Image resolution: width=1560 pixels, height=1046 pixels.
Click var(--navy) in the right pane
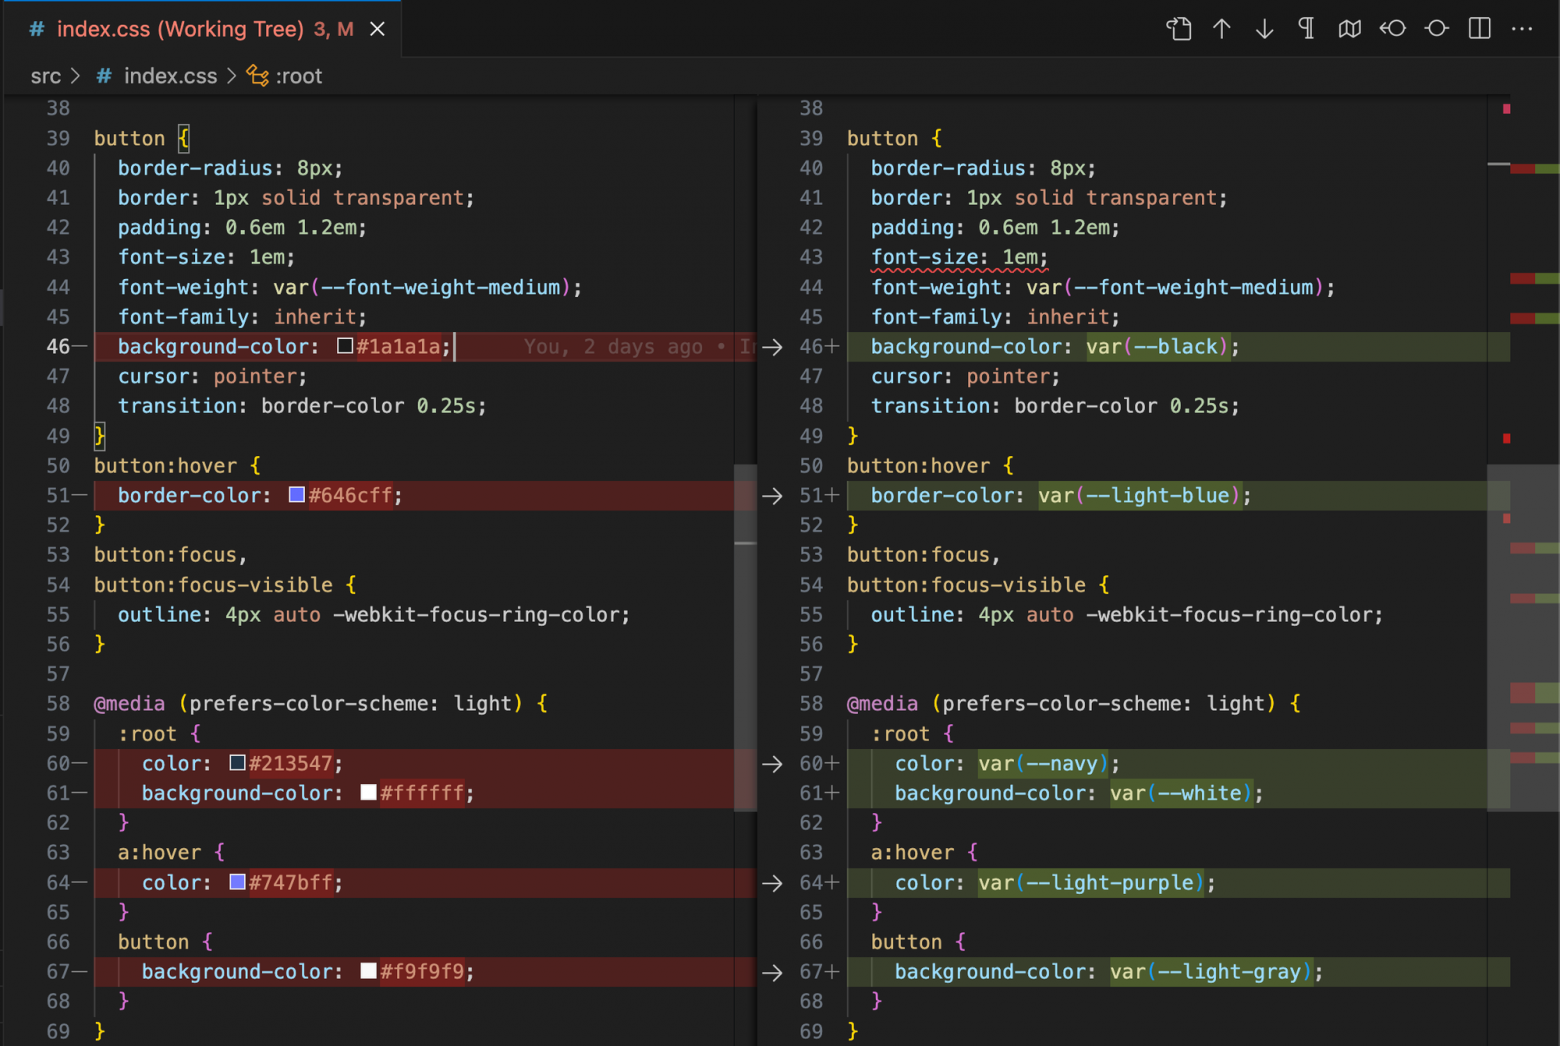point(1044,764)
